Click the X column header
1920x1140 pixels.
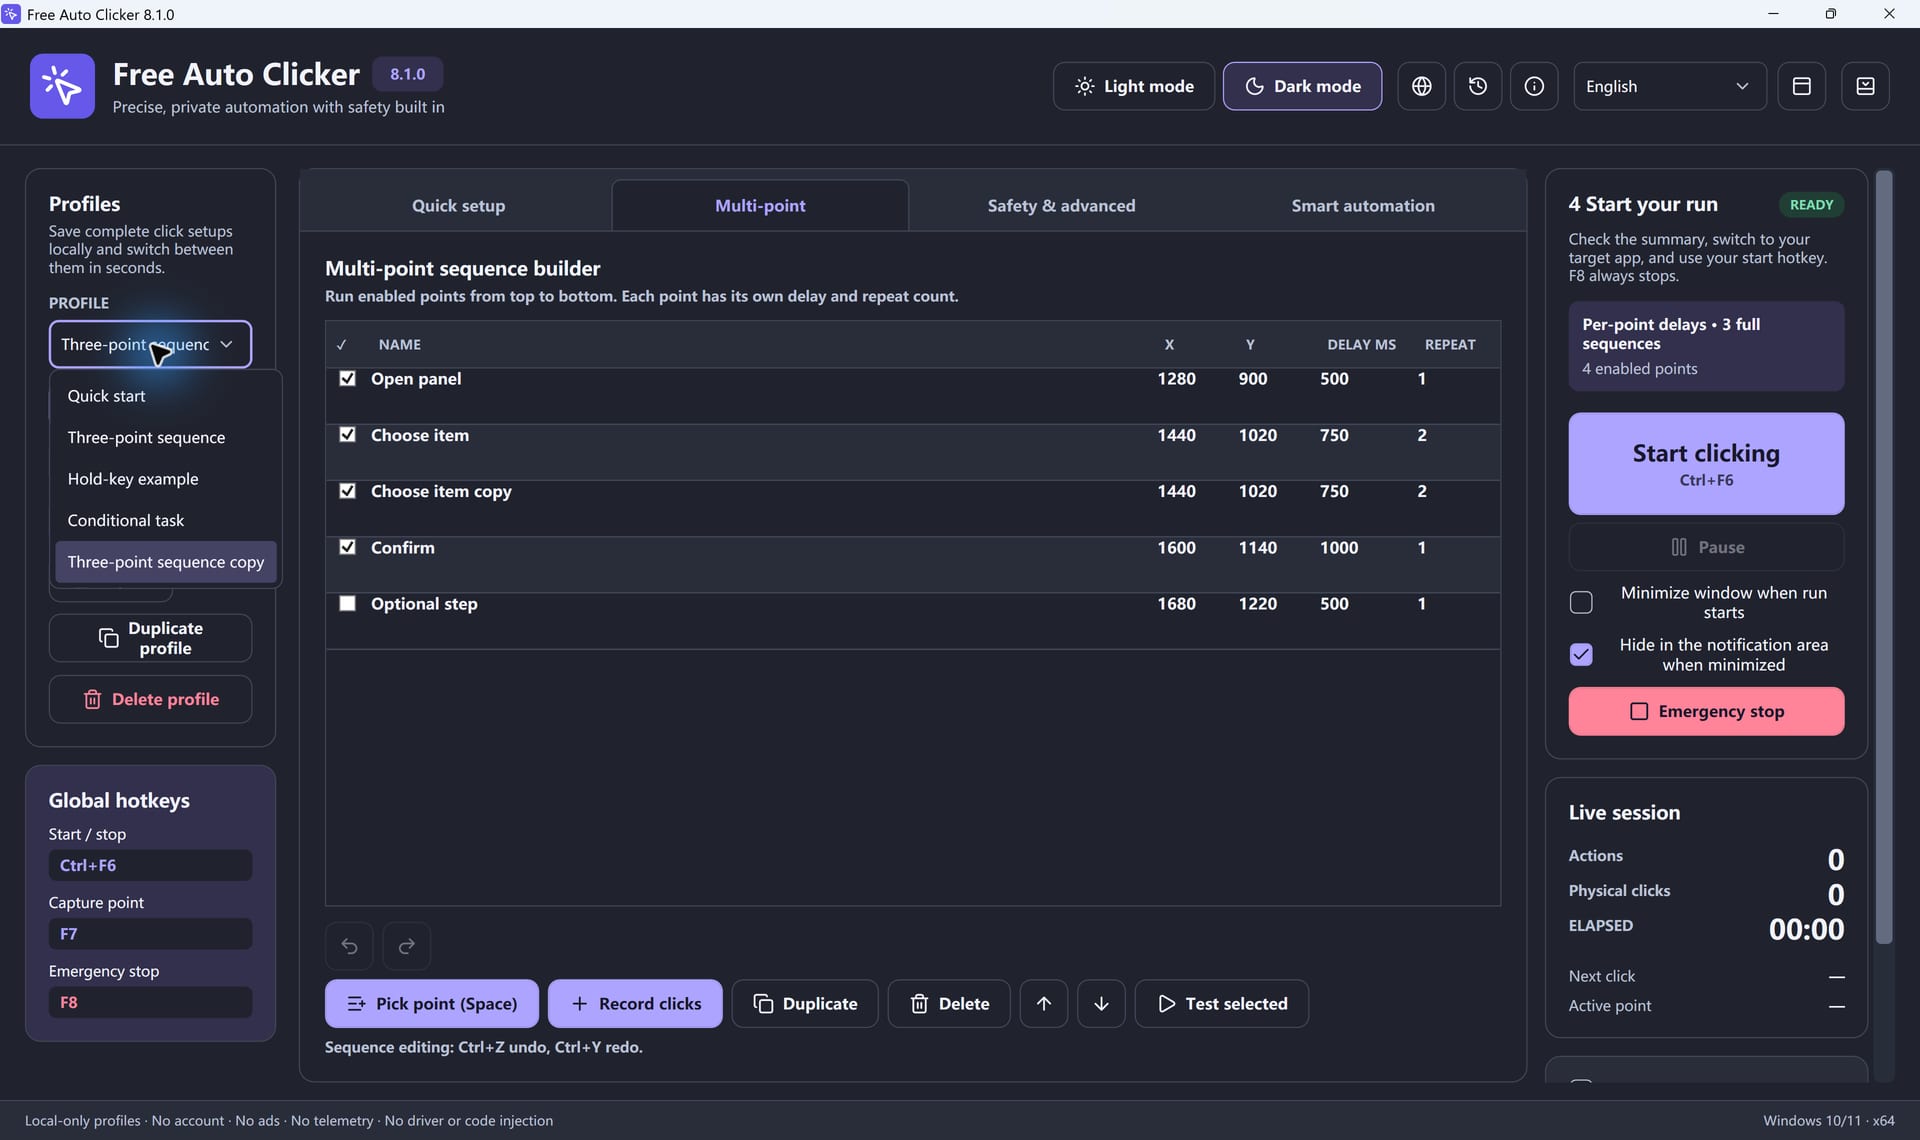[1169, 344]
